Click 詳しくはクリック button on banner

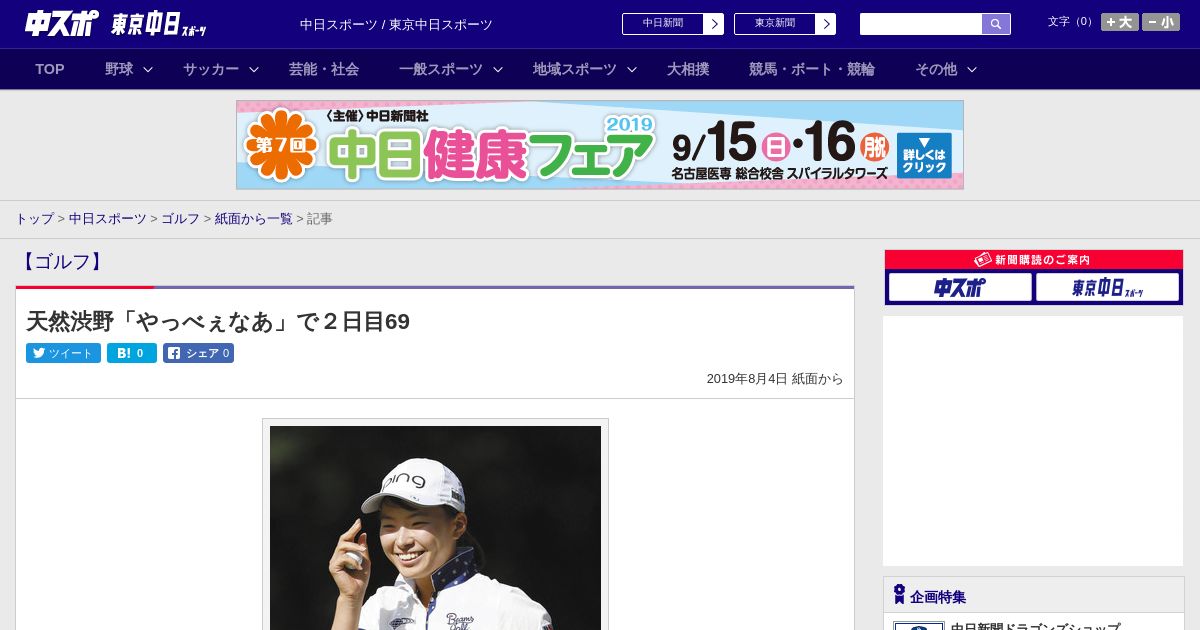pos(924,155)
